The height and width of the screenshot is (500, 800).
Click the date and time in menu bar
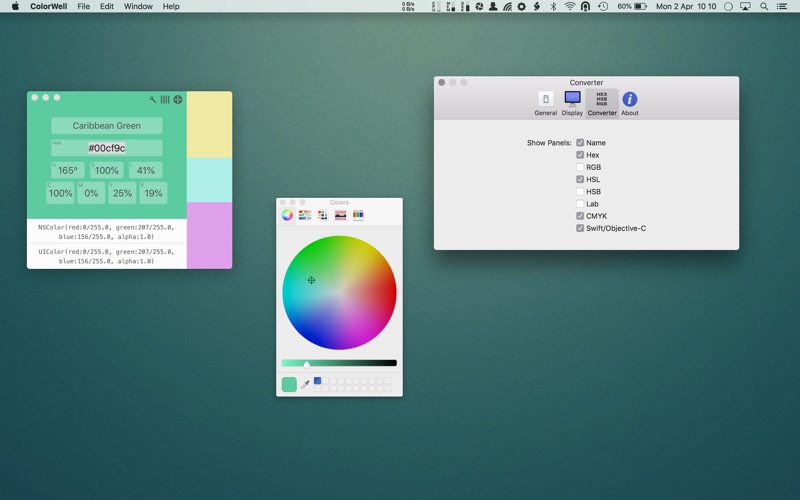click(x=686, y=6)
